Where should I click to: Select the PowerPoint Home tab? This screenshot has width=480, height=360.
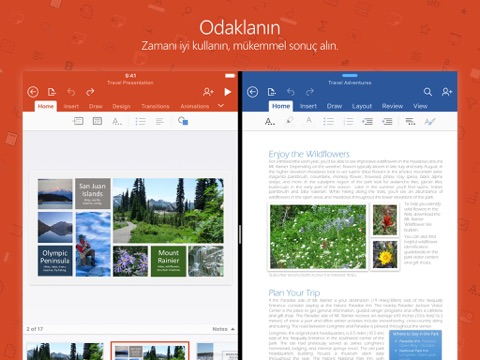click(x=46, y=106)
